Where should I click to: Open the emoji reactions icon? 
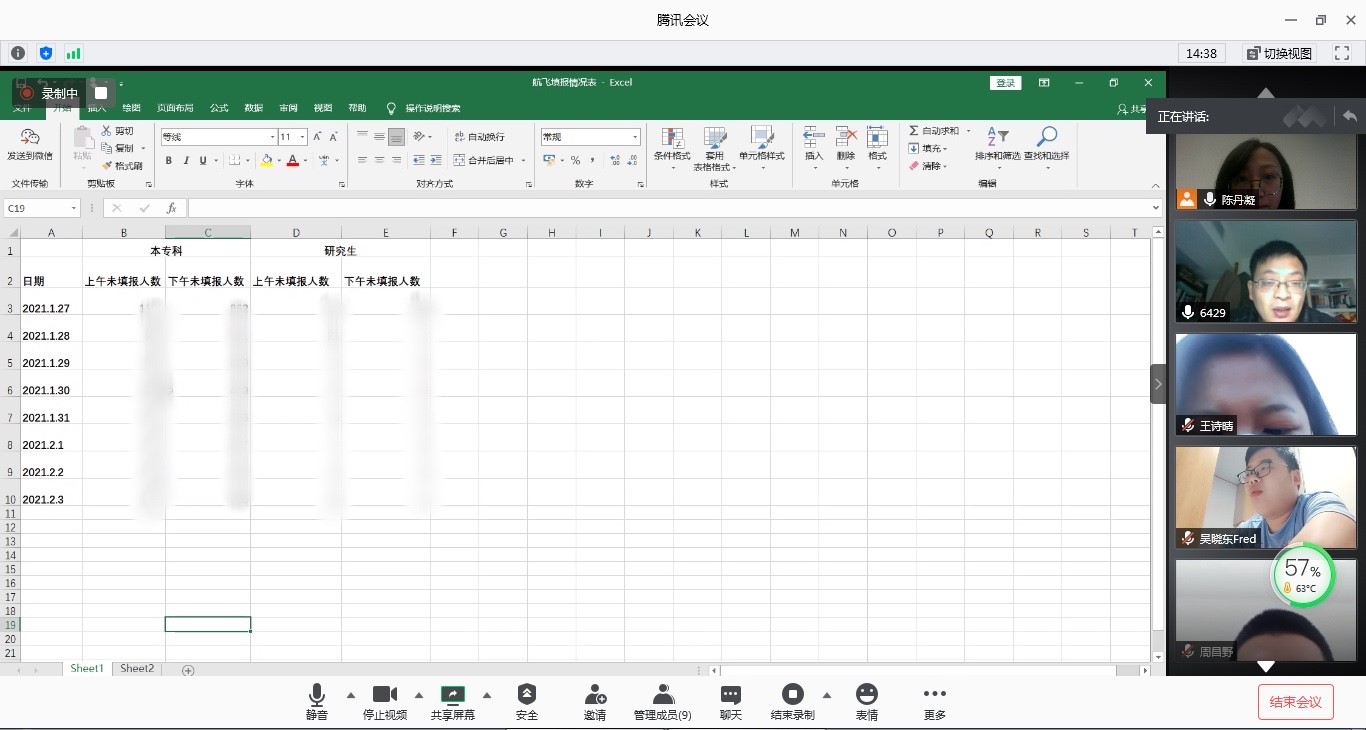(x=867, y=695)
